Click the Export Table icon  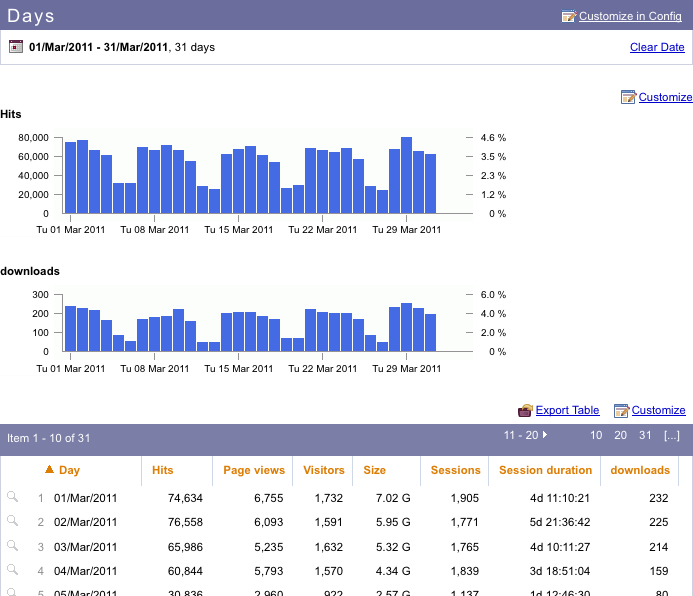click(x=525, y=410)
